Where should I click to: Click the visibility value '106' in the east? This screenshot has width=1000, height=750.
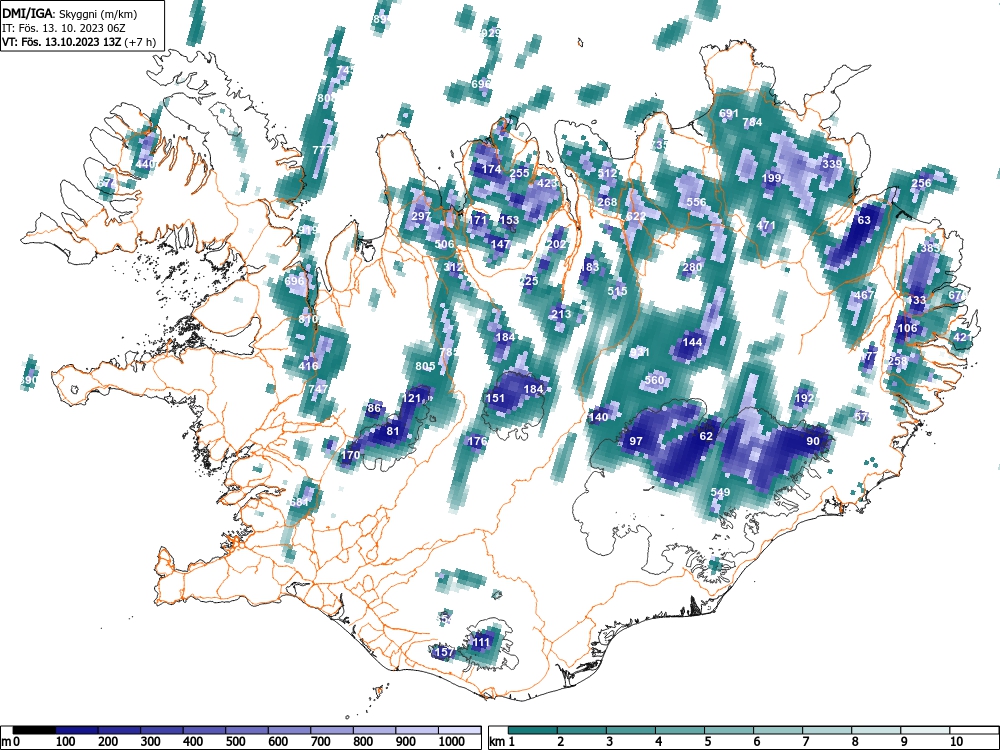907,328
